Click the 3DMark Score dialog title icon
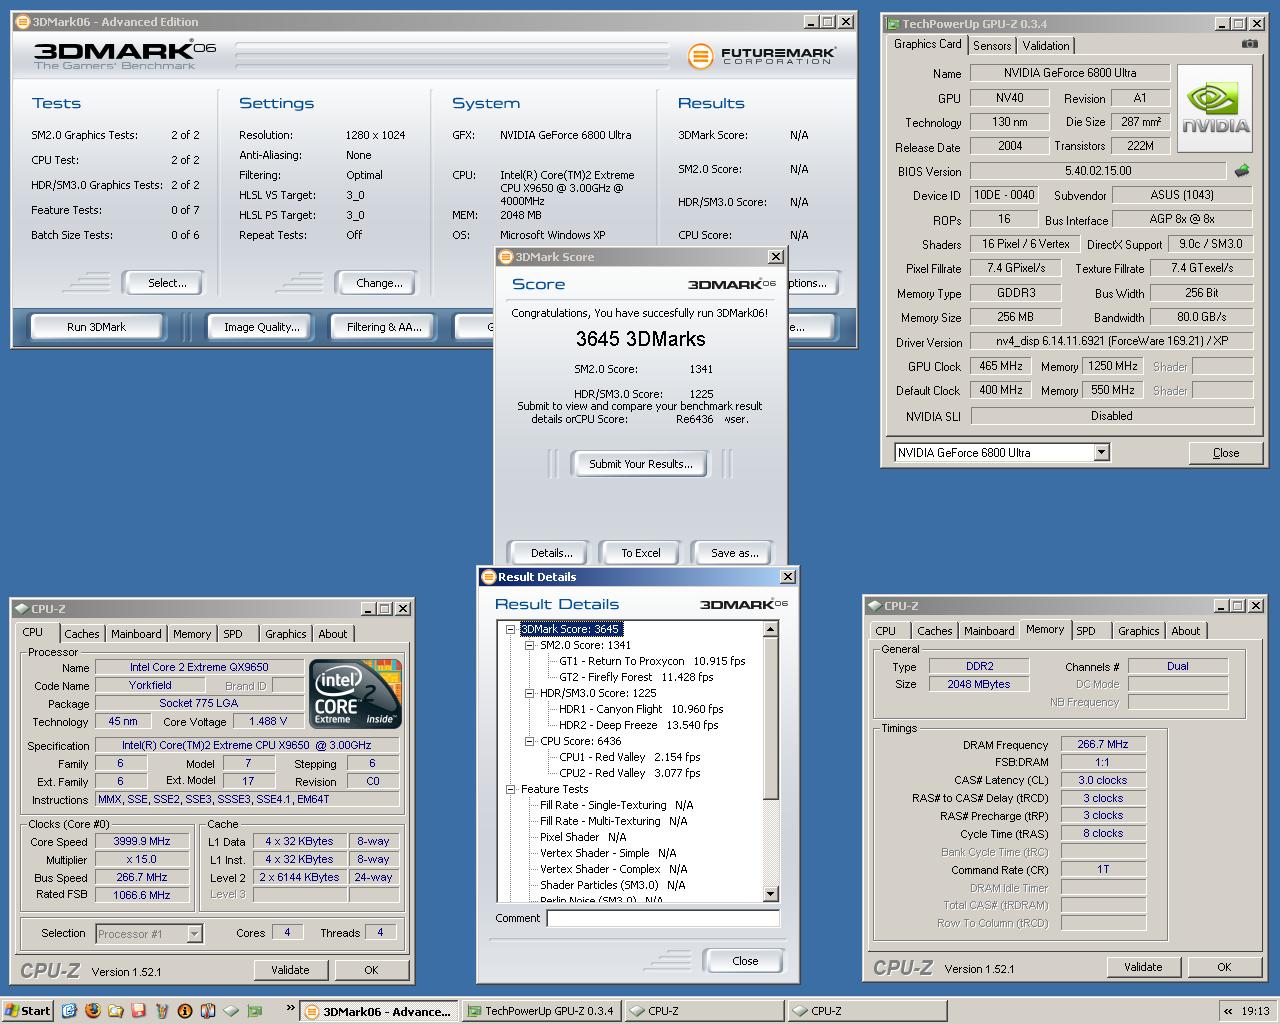 click(x=505, y=257)
